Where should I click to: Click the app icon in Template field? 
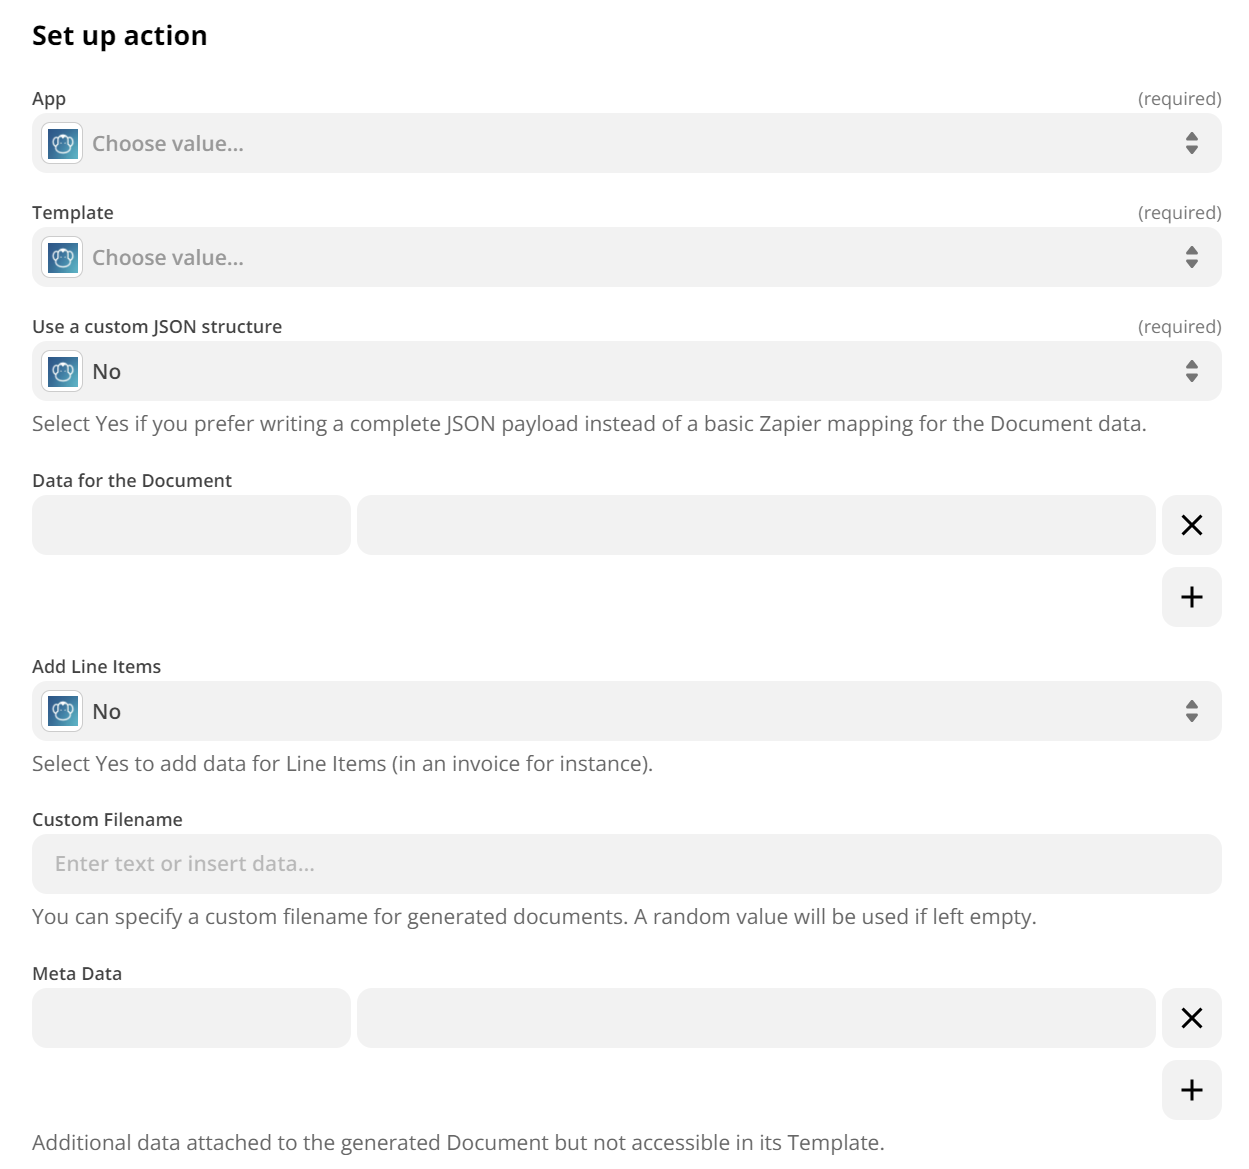coord(62,257)
